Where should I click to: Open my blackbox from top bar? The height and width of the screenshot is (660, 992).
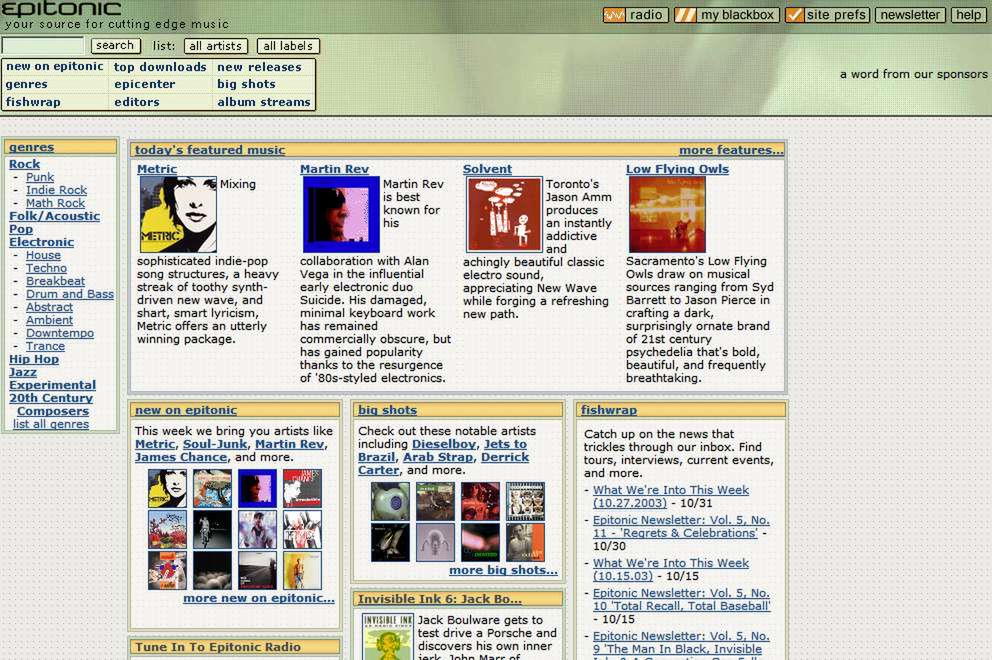[x=726, y=15]
